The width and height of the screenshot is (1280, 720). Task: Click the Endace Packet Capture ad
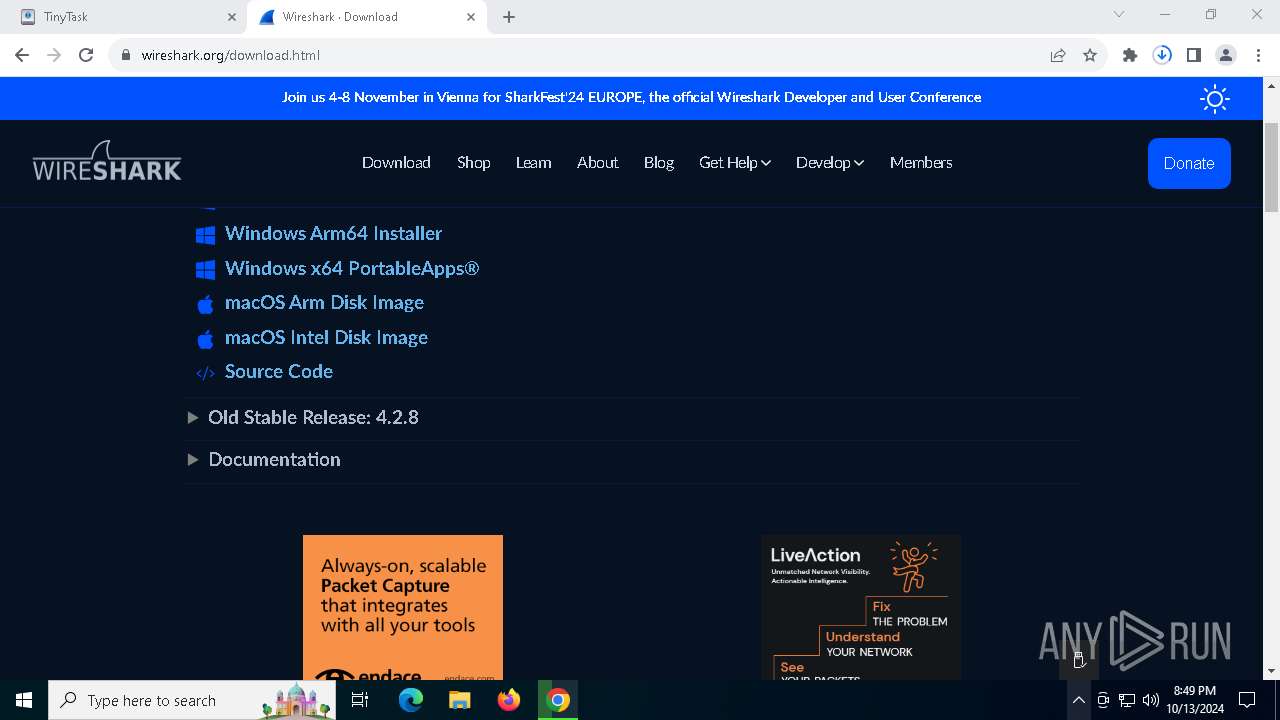(403, 608)
